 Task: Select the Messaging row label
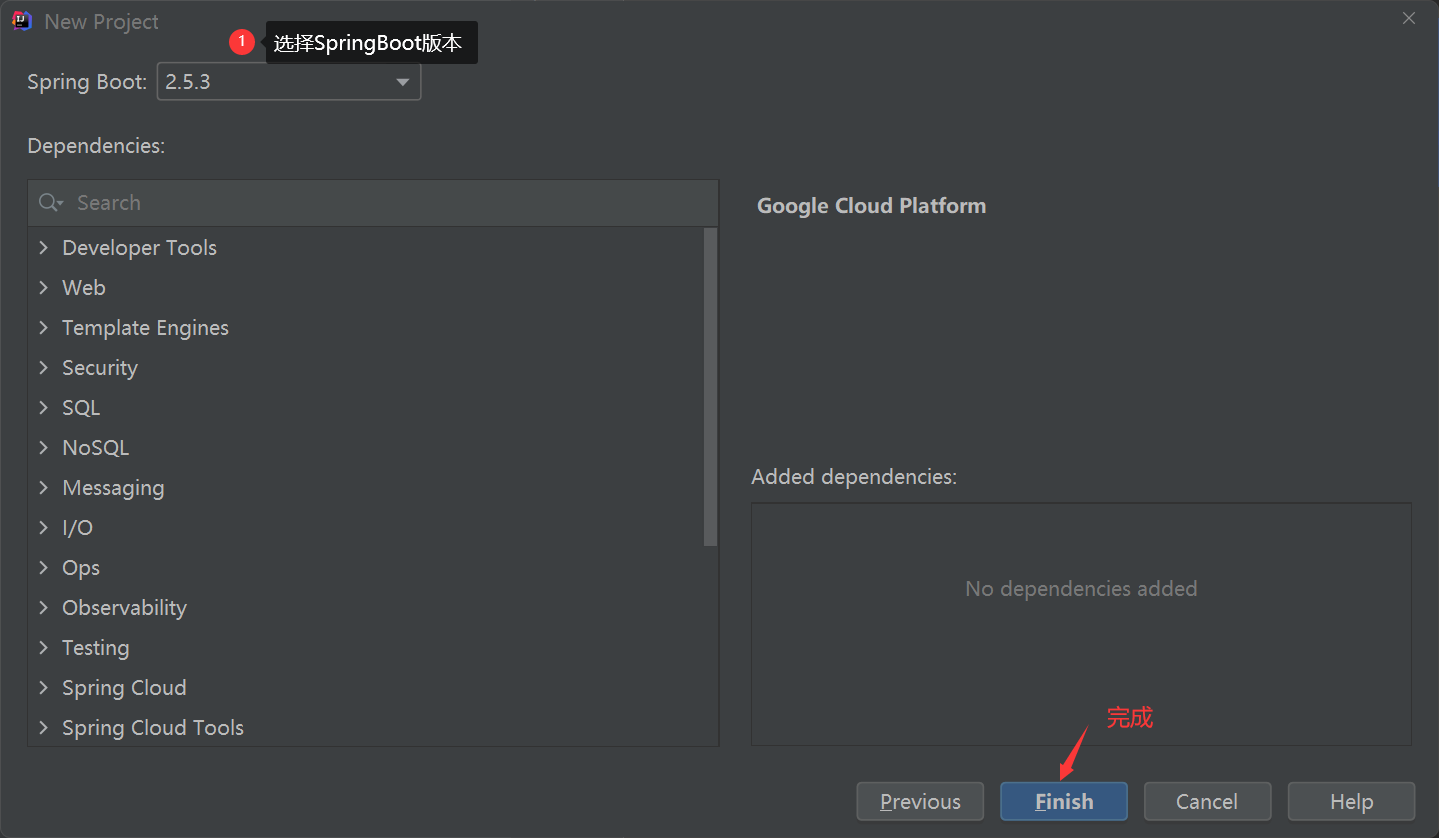coord(113,488)
